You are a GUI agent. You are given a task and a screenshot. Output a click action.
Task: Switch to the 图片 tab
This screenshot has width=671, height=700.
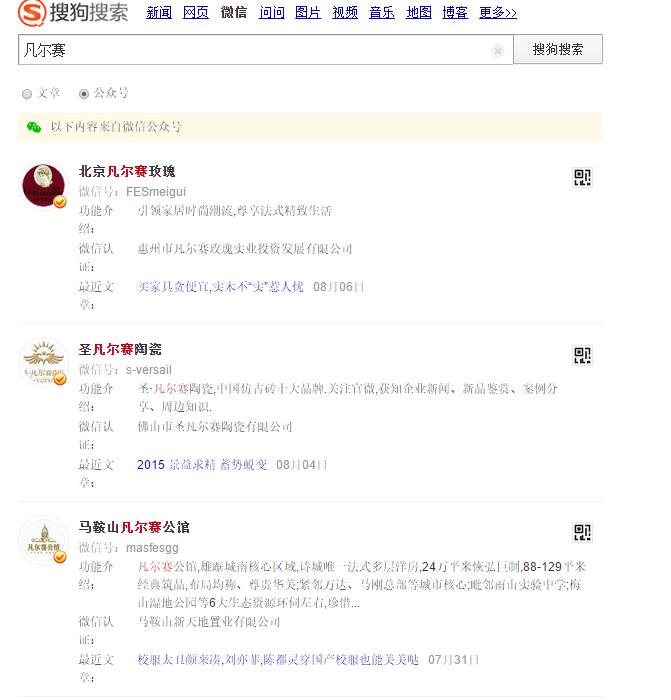point(308,12)
